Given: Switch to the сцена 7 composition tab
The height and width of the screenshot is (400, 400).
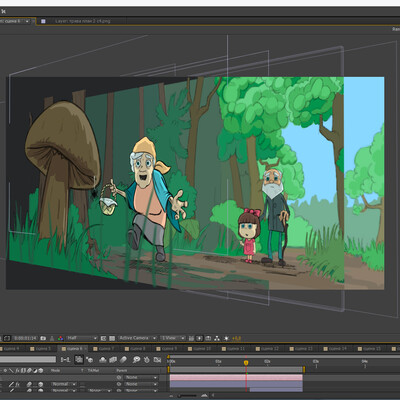Looking at the screenshot, I should [x=104, y=349].
